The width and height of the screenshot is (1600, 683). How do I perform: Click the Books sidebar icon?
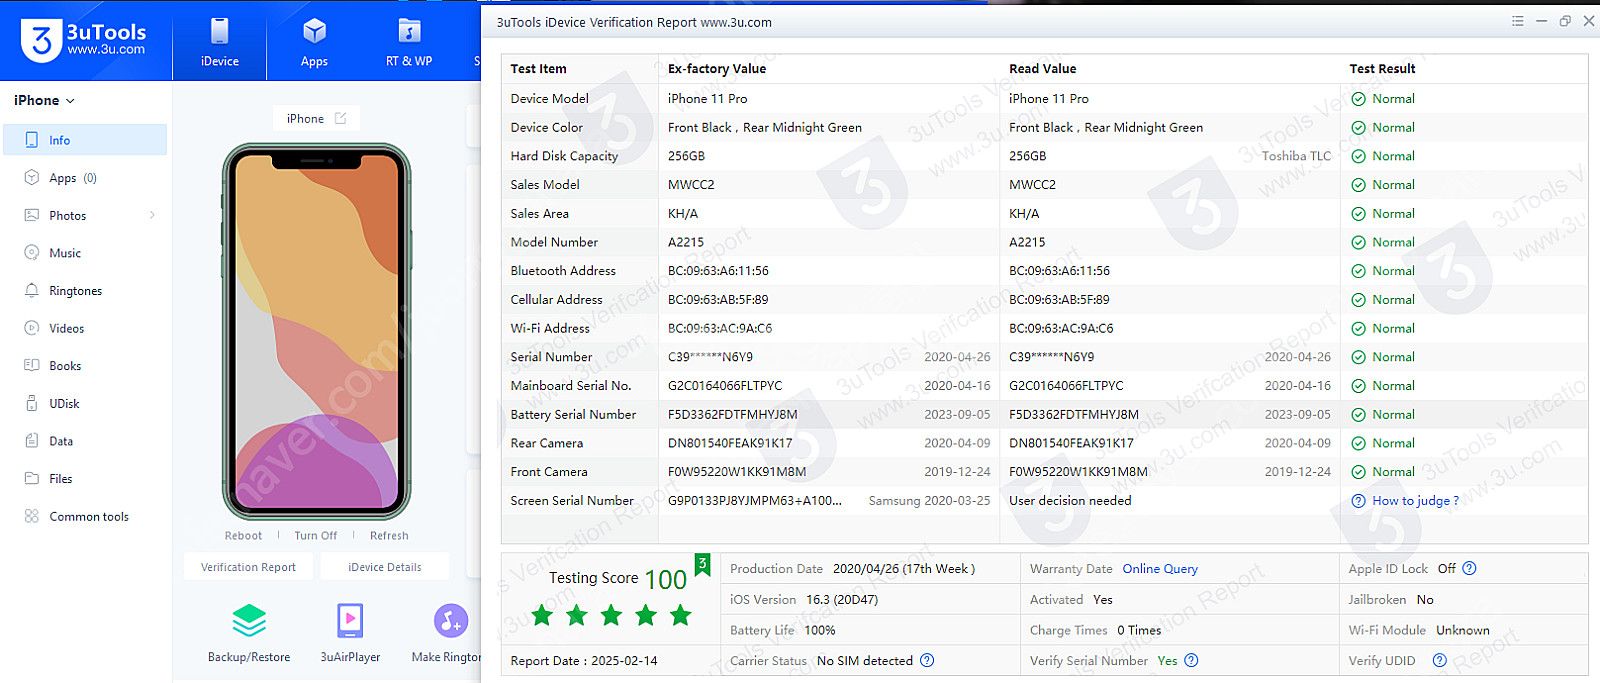coord(32,366)
